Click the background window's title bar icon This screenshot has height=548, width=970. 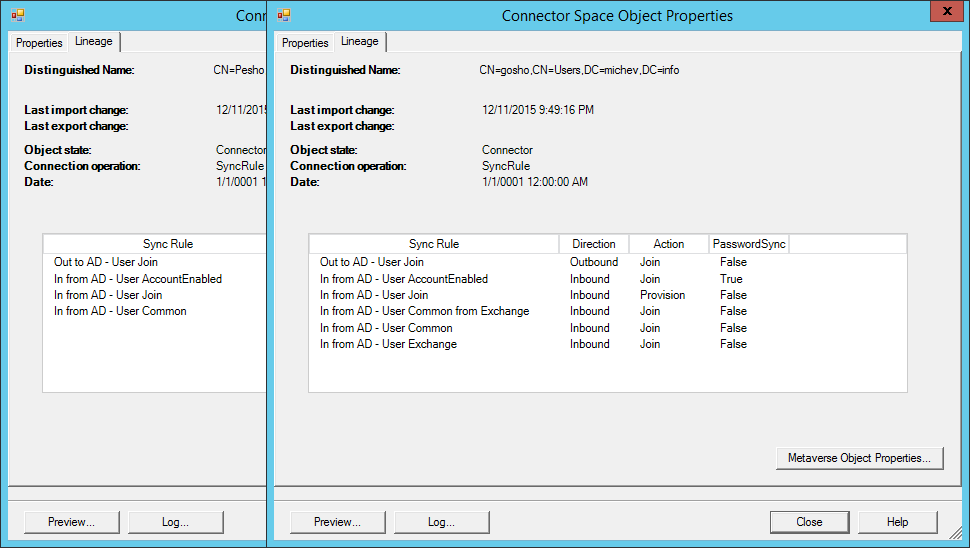pyautogui.click(x=18, y=15)
